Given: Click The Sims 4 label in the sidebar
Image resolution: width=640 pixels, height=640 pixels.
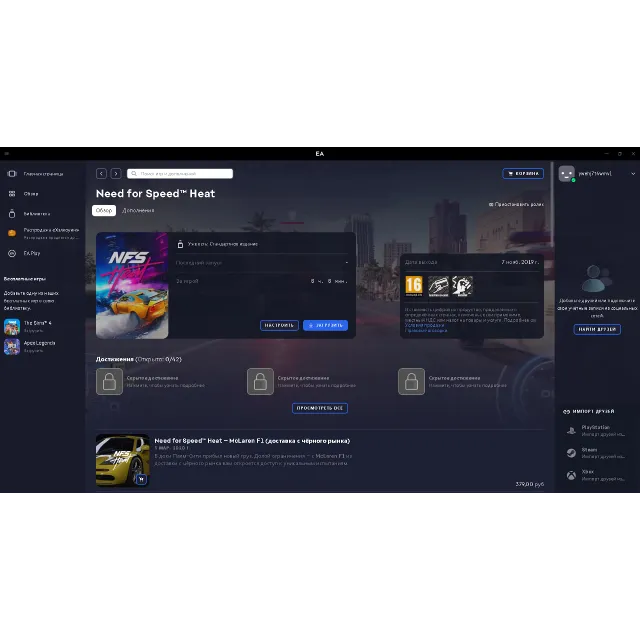Looking at the screenshot, I should click(37, 323).
